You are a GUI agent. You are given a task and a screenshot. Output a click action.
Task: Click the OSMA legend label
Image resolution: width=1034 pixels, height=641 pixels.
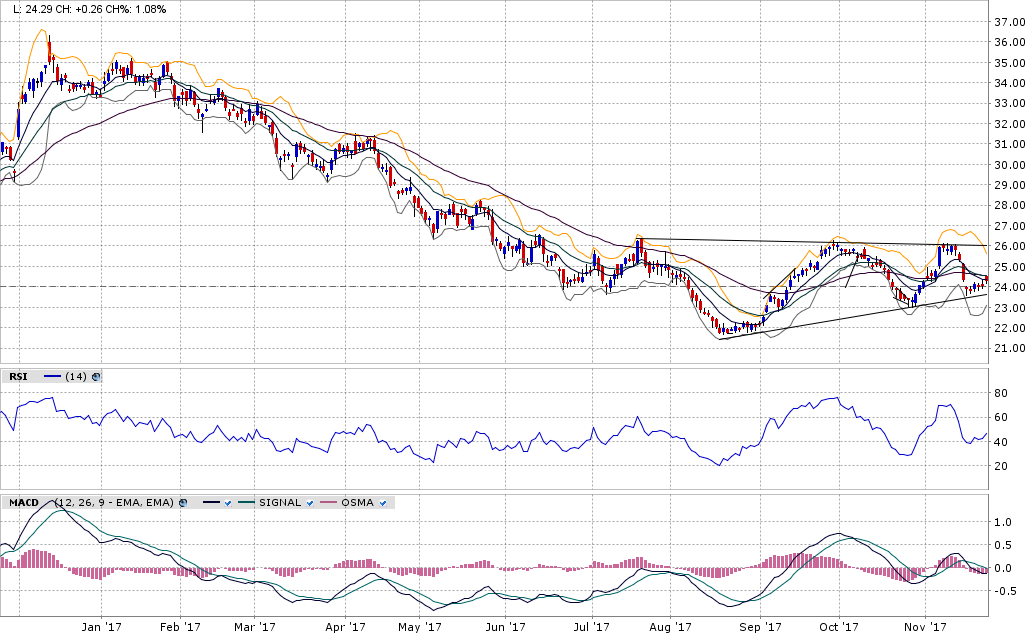[x=356, y=502]
